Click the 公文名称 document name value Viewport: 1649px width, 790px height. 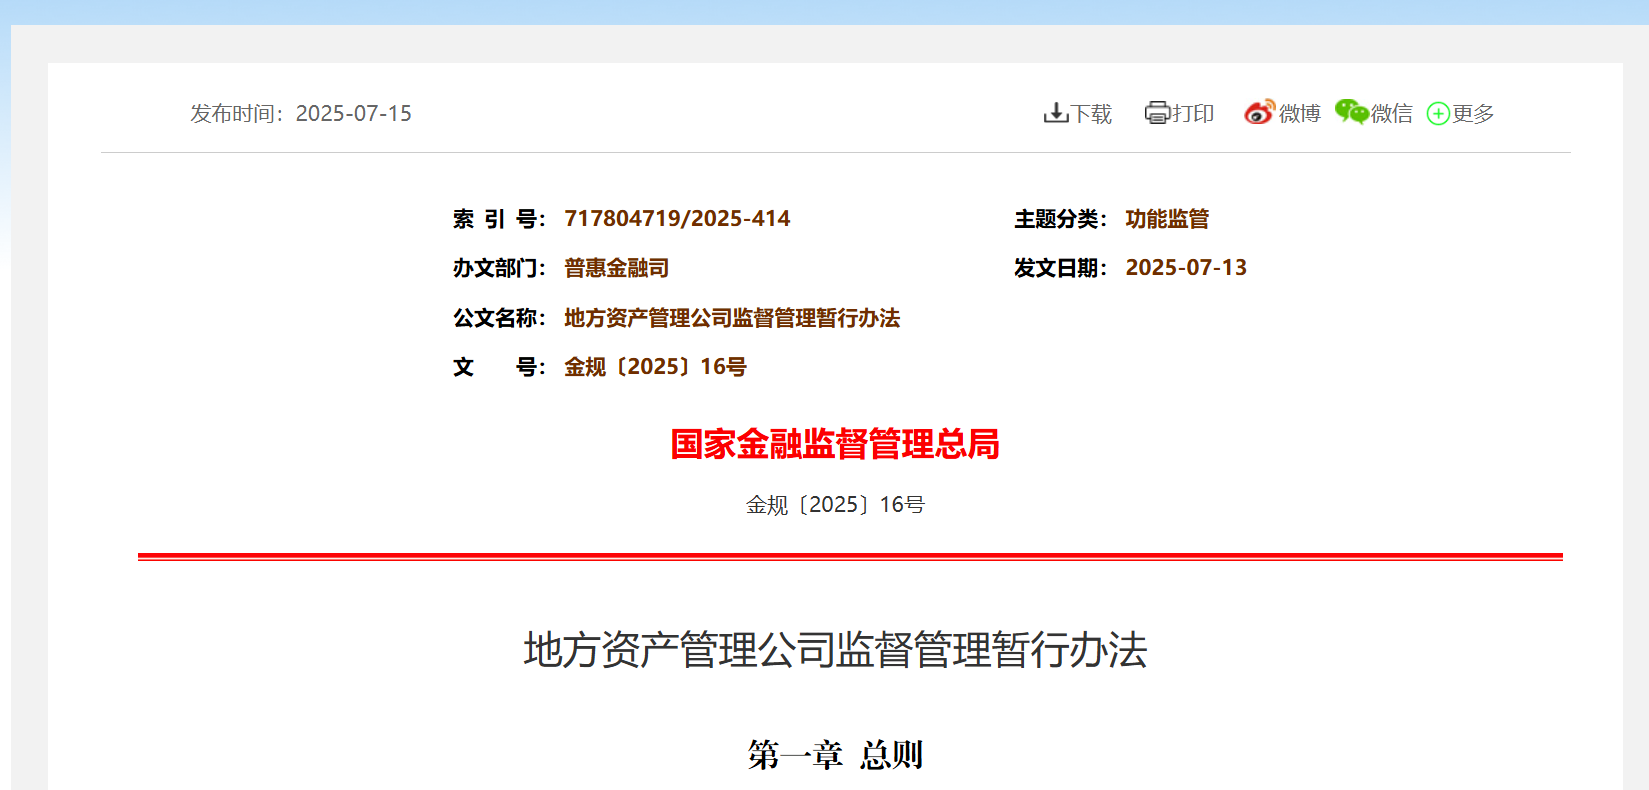(732, 318)
